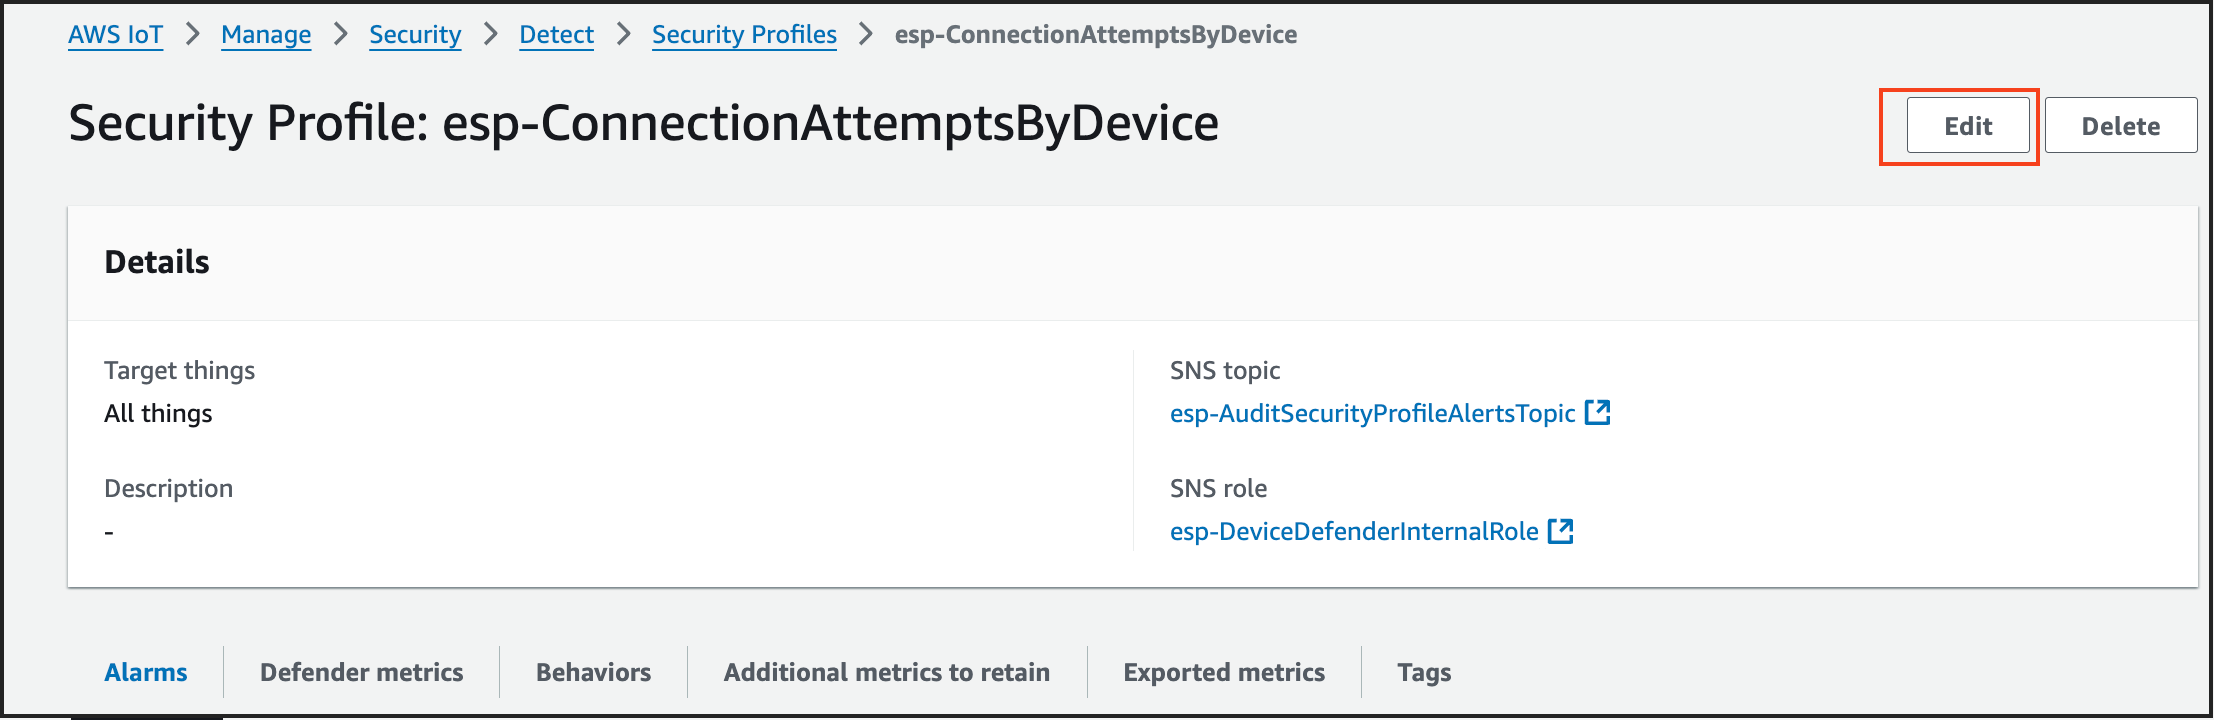2214x720 pixels.
Task: Open esp-AuditSecurityProfileAlertsTopic SNS topic link
Action: click(1373, 413)
